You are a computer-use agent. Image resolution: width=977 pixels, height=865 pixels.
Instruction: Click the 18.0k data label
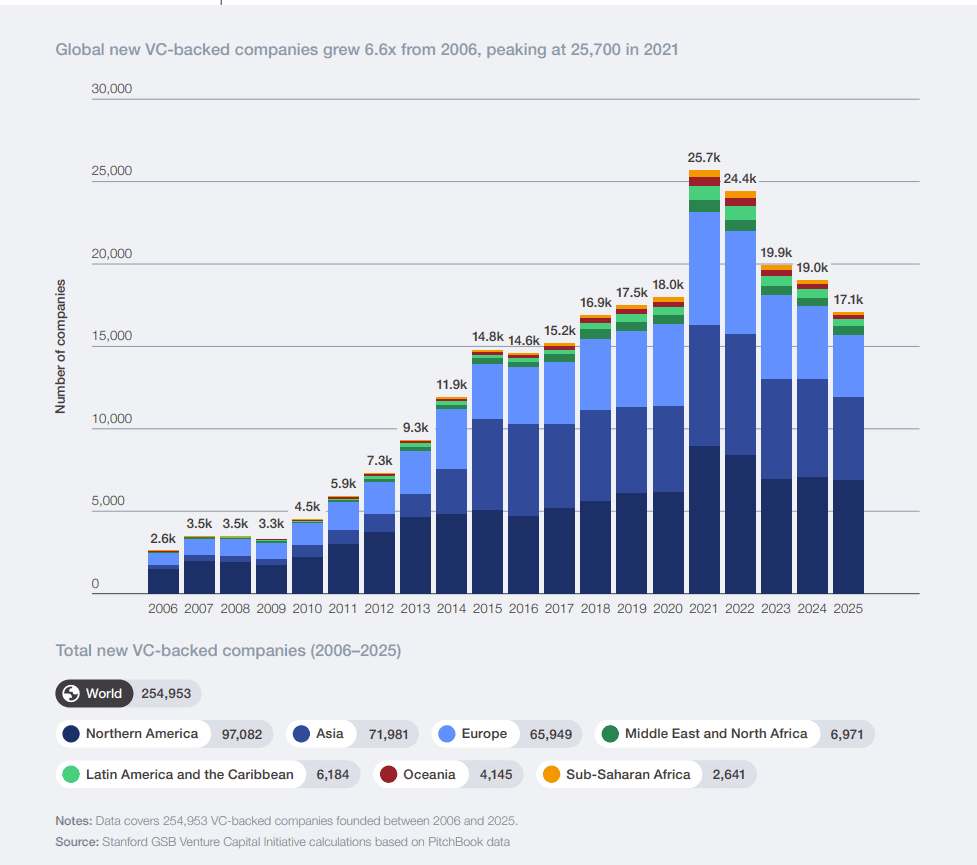(x=668, y=285)
